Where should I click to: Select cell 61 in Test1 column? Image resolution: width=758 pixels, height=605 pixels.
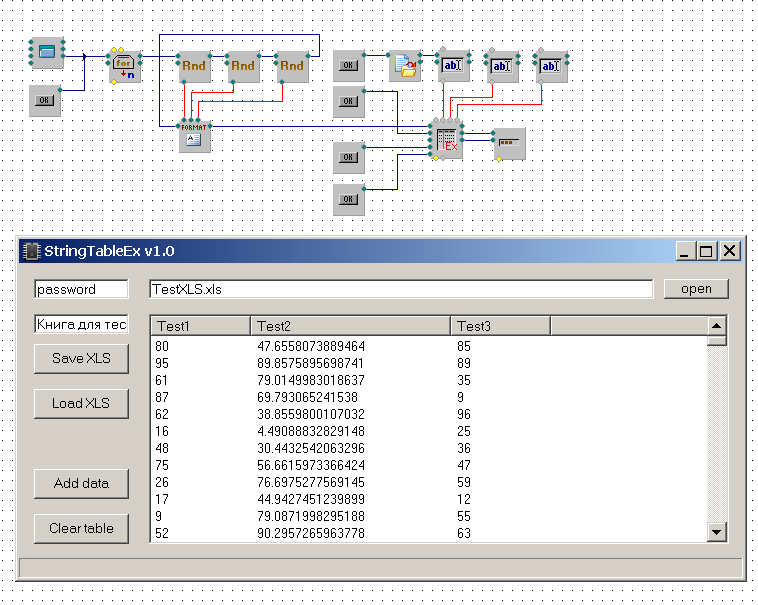161,380
